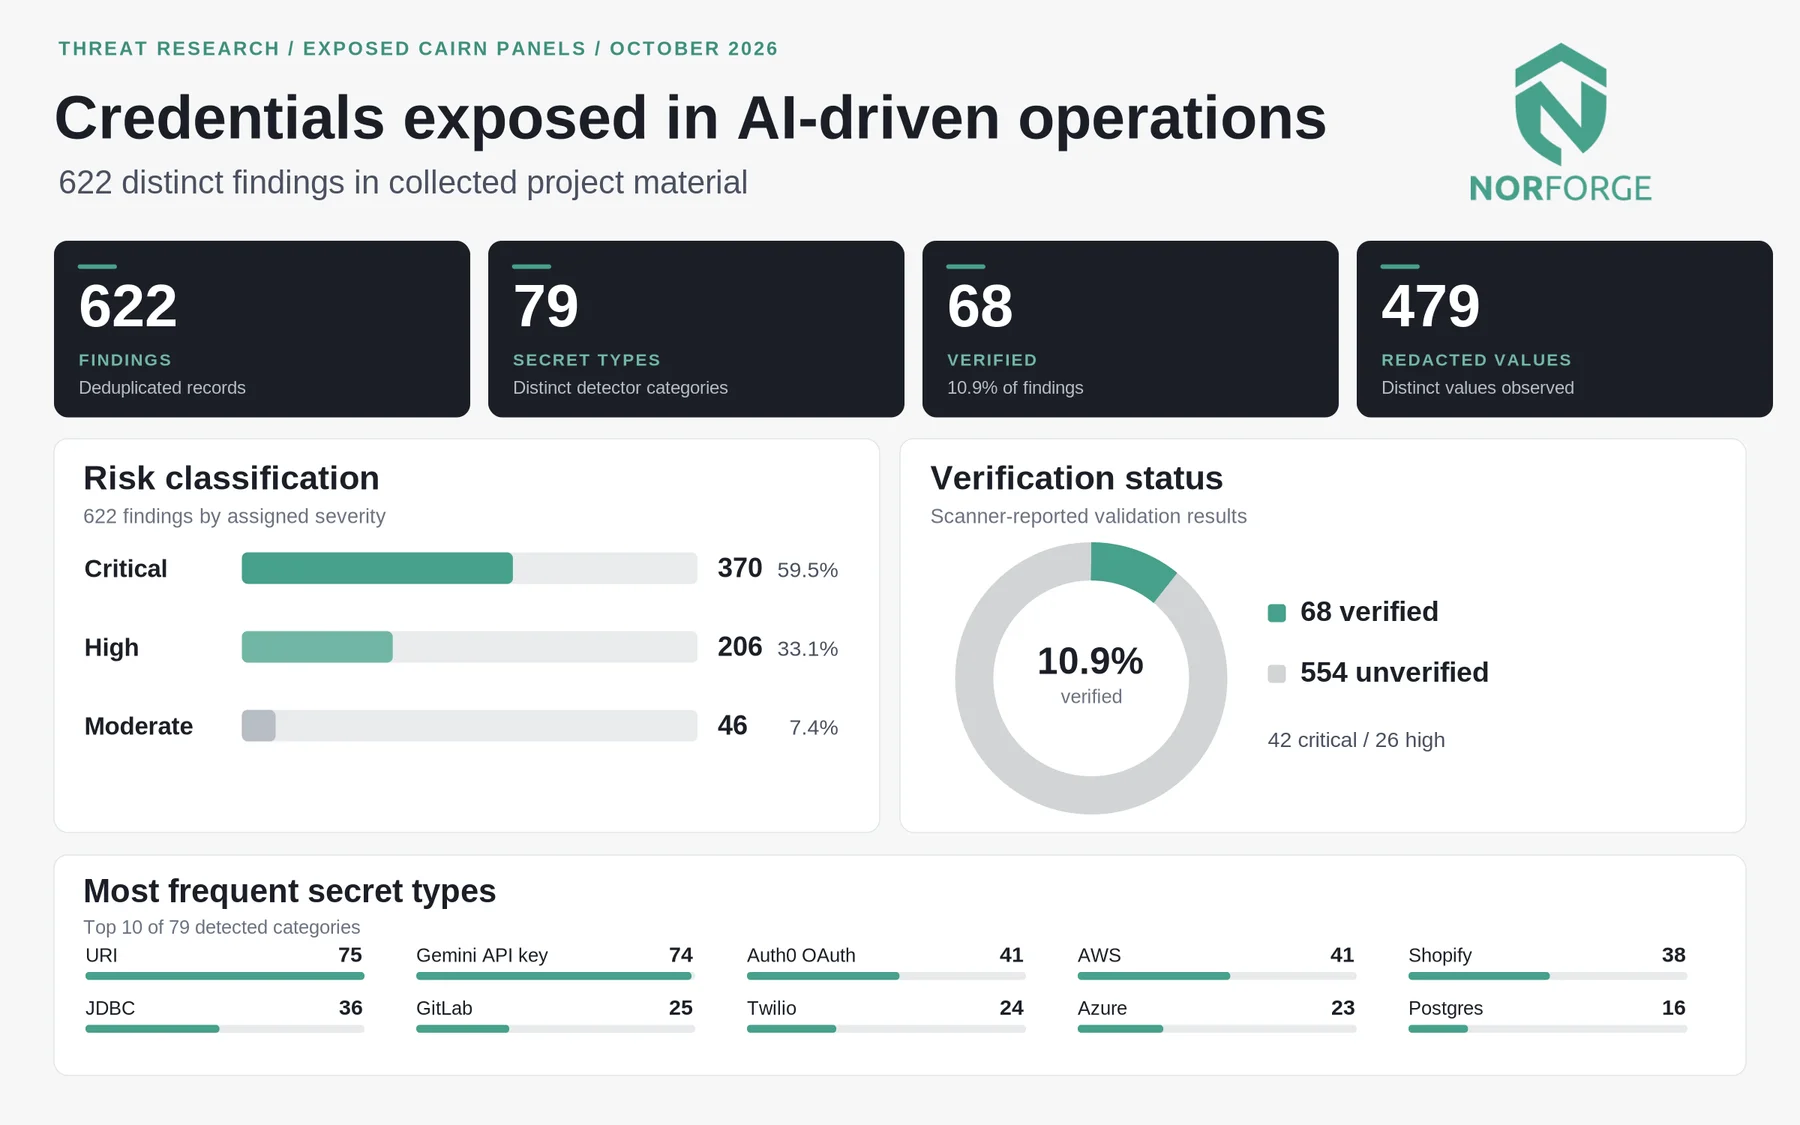Open the Secret Types stat card
This screenshot has height=1125, width=1800.
pos(696,329)
